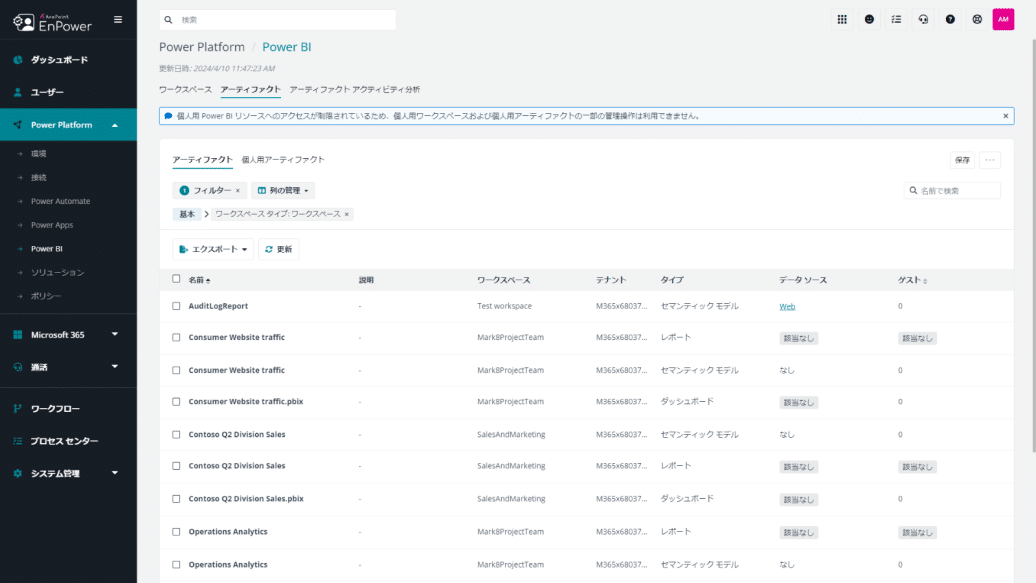Click the 保存 save button
This screenshot has width=1036, height=583.
pos(962,160)
